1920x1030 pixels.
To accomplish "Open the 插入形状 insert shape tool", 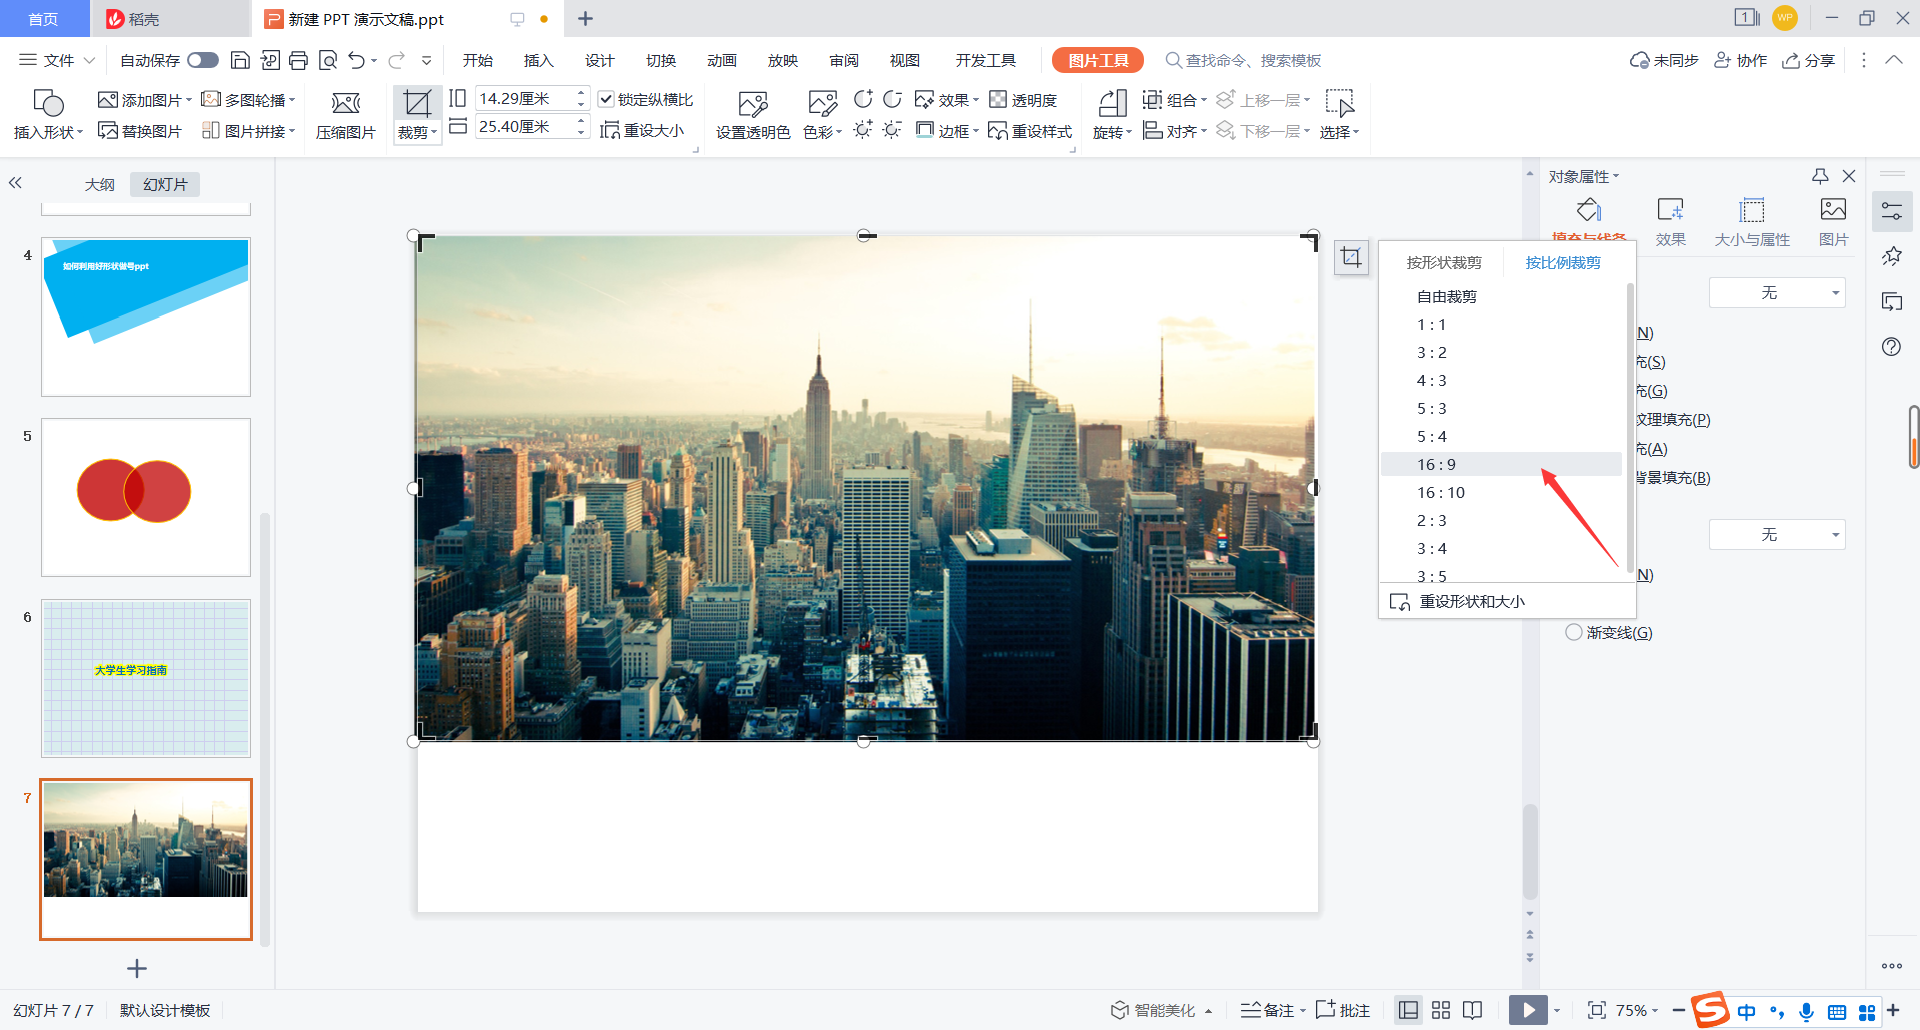I will 48,114.
